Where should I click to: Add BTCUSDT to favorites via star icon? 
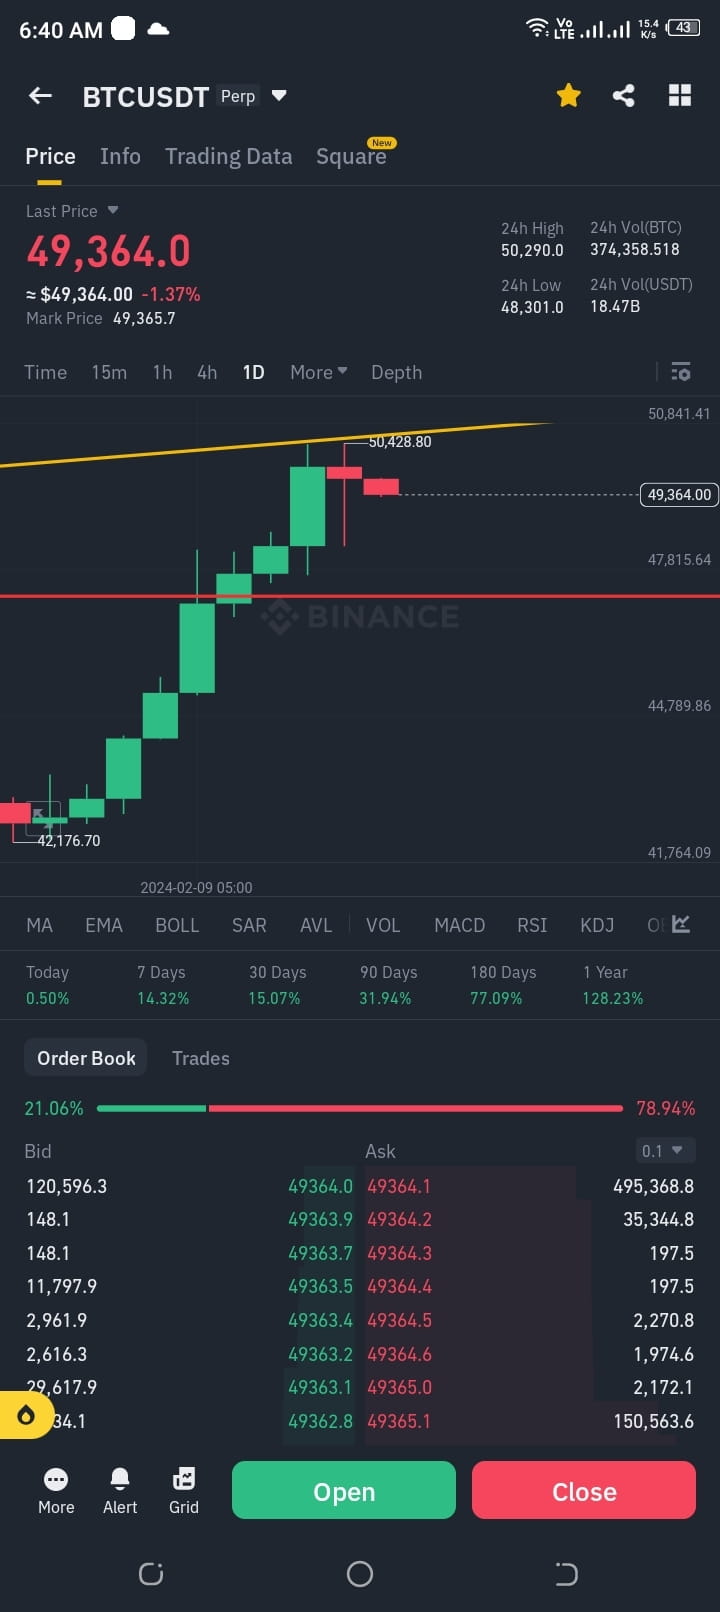(x=568, y=95)
